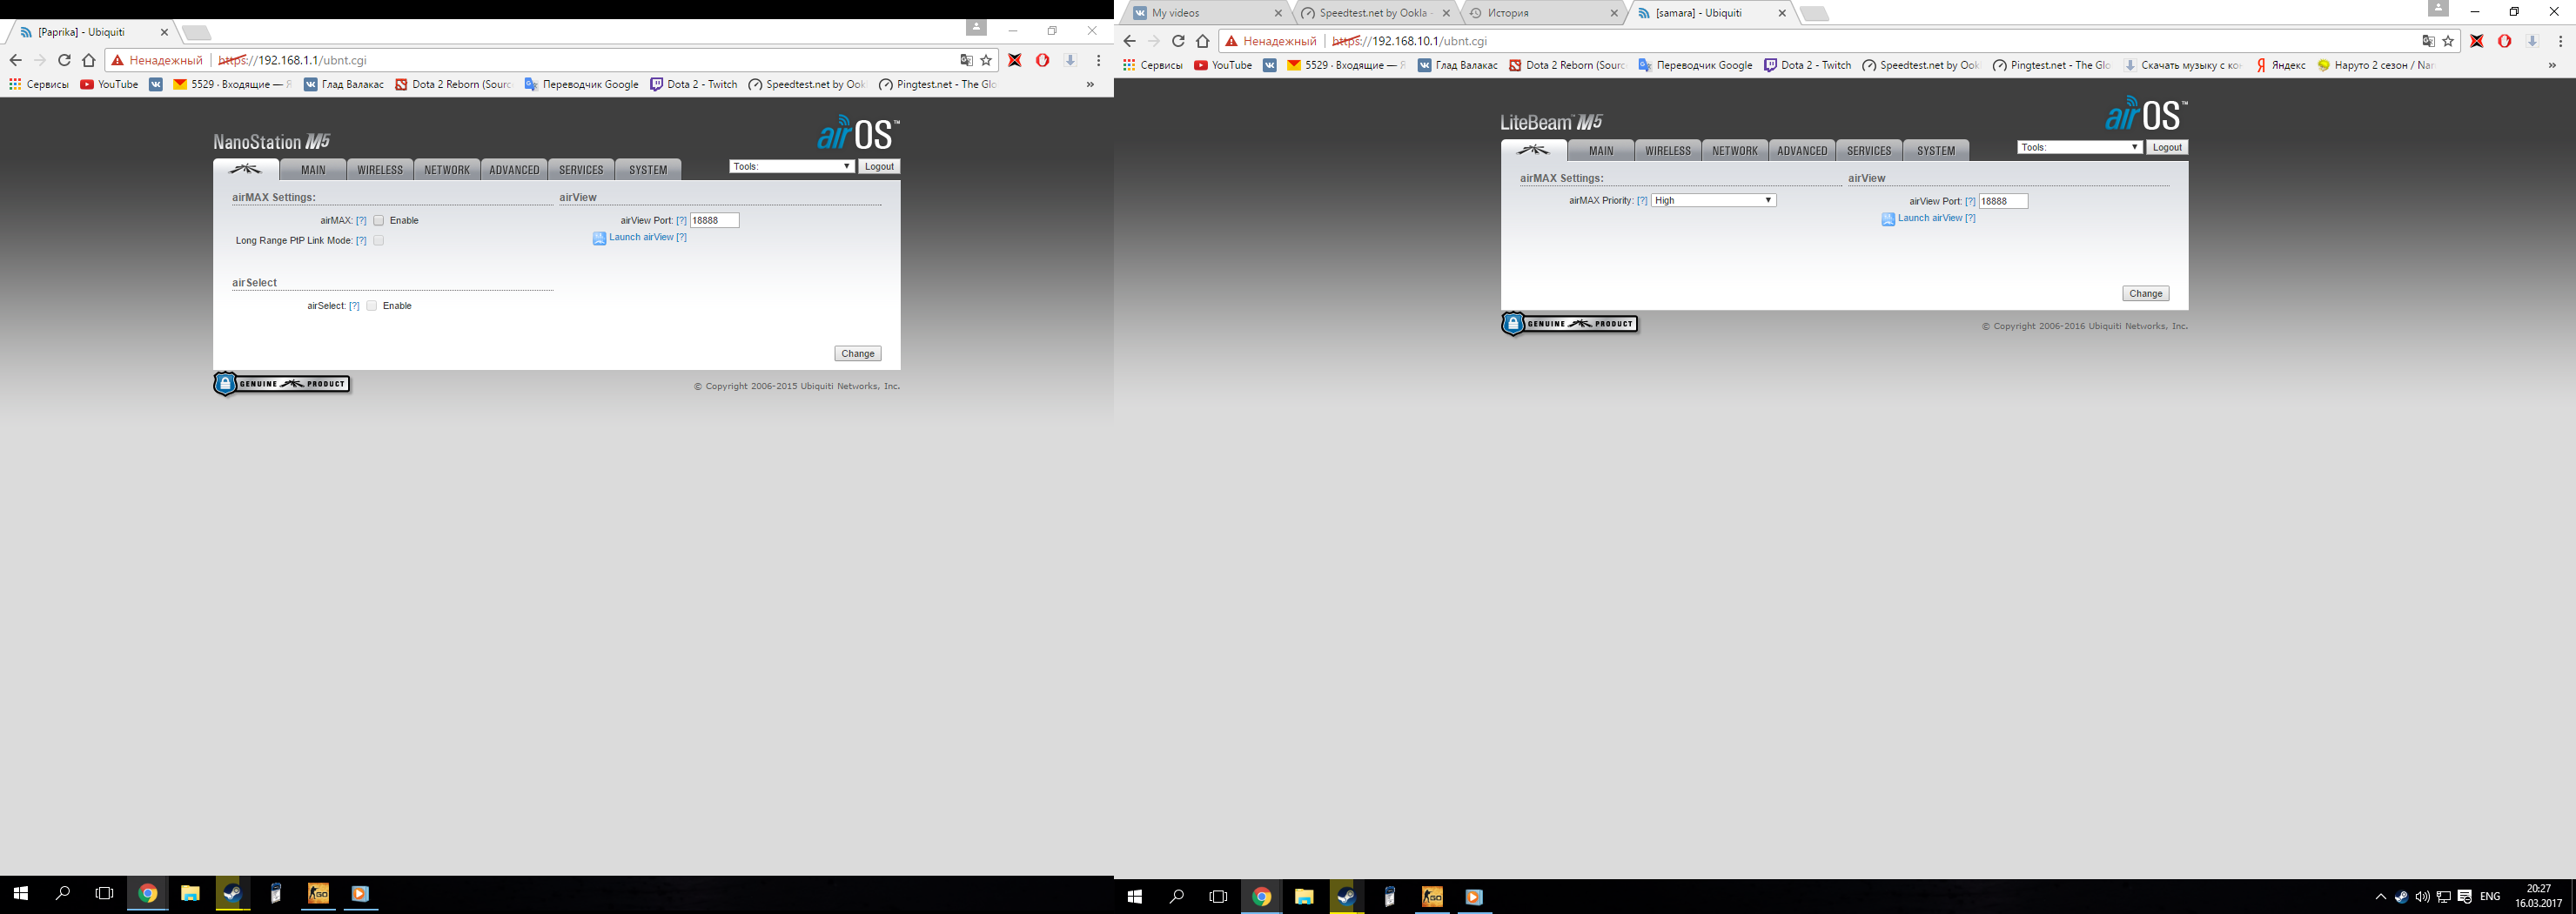The height and width of the screenshot is (914, 2576).
Task: Open File Explorer on the right taskbar
Action: point(1303,896)
